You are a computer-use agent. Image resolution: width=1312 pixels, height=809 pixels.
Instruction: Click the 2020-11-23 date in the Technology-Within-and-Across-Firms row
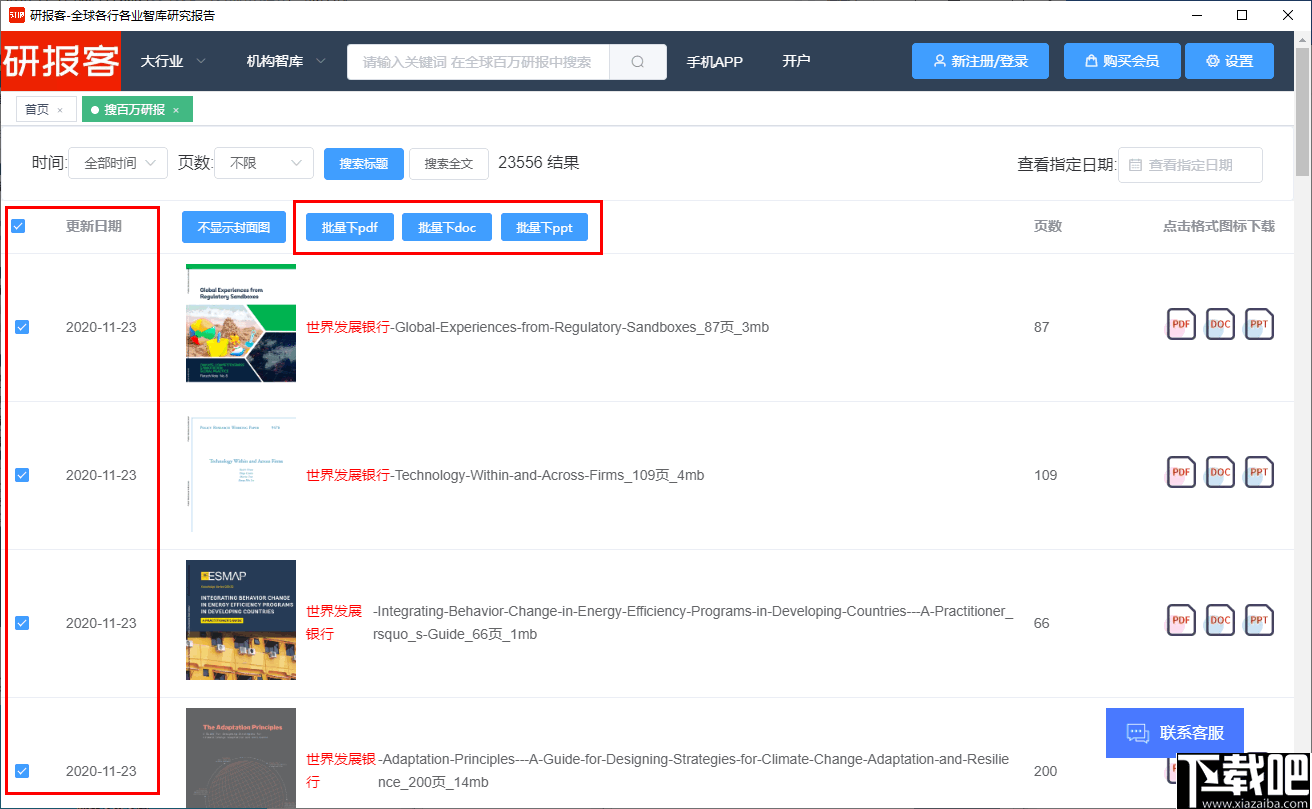click(x=101, y=475)
